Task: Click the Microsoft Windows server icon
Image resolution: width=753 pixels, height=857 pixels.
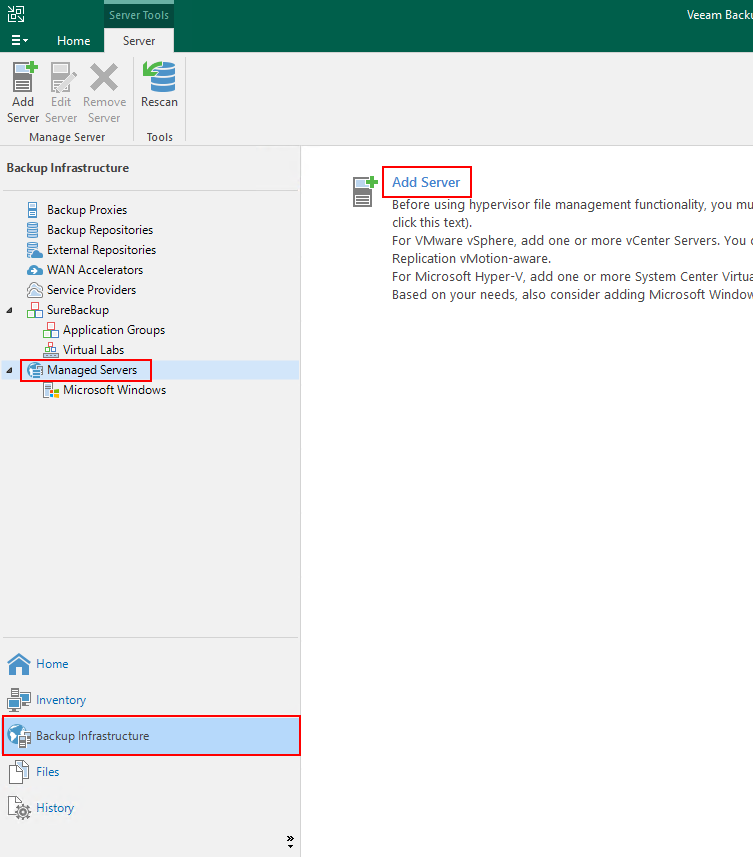Action: 51,390
